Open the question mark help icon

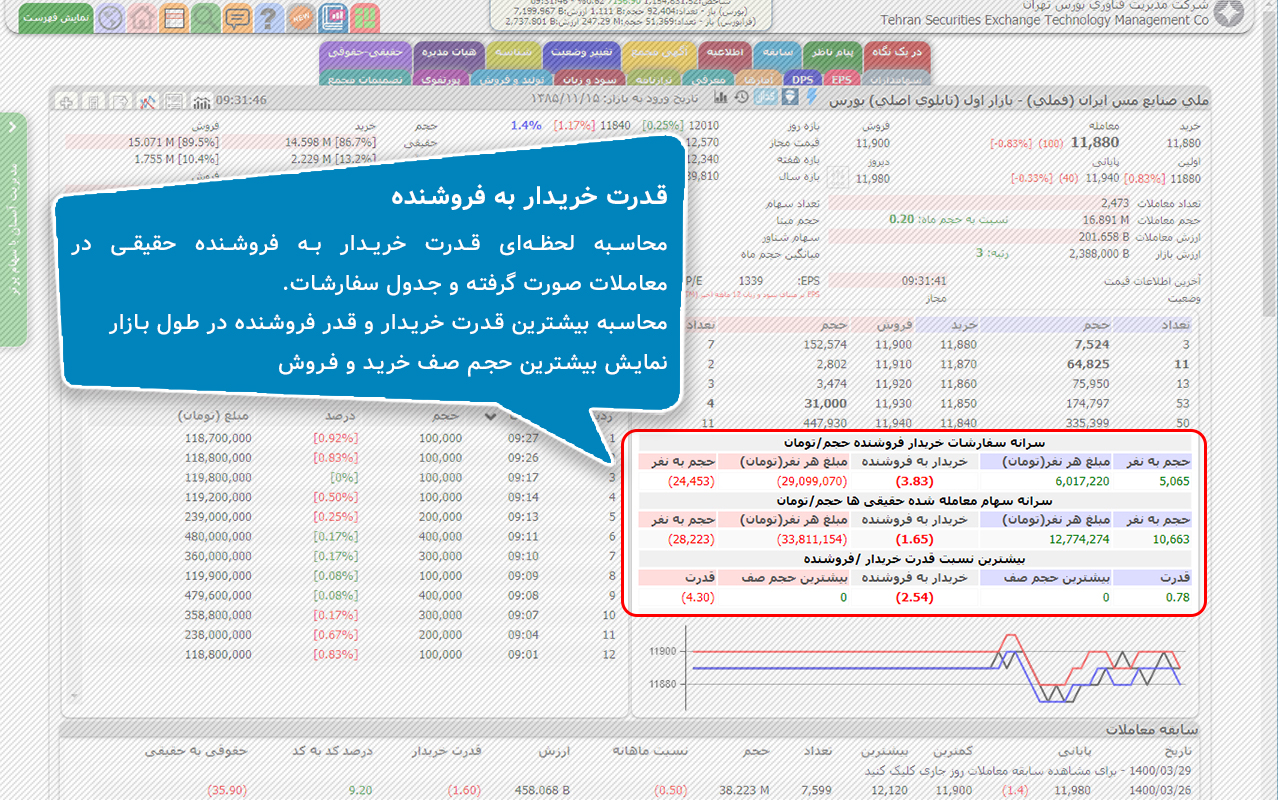tap(268, 17)
